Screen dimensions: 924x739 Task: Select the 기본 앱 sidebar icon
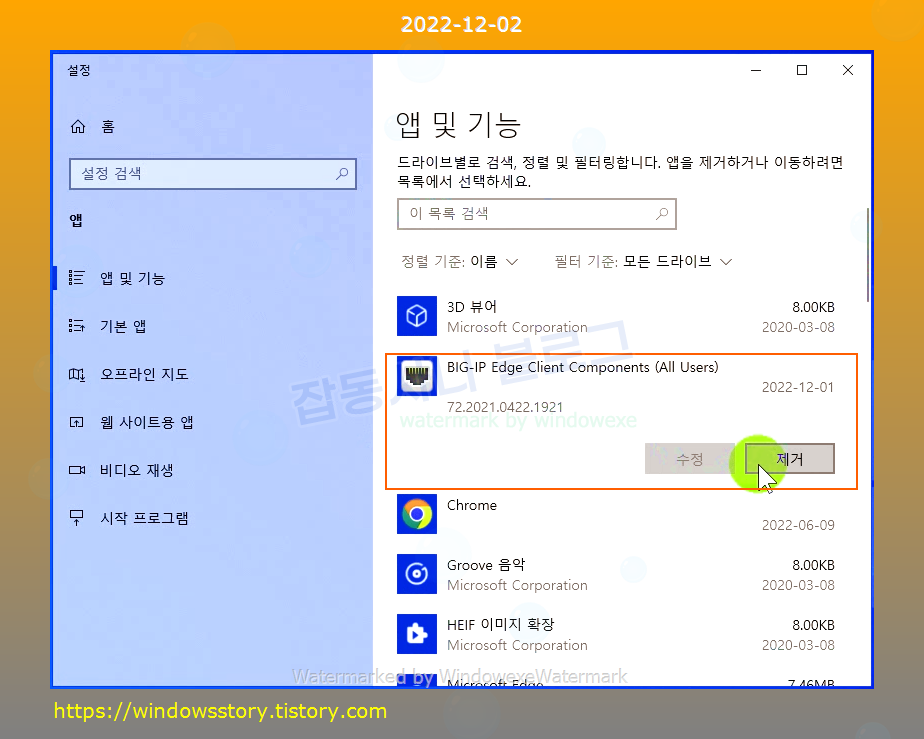click(77, 326)
